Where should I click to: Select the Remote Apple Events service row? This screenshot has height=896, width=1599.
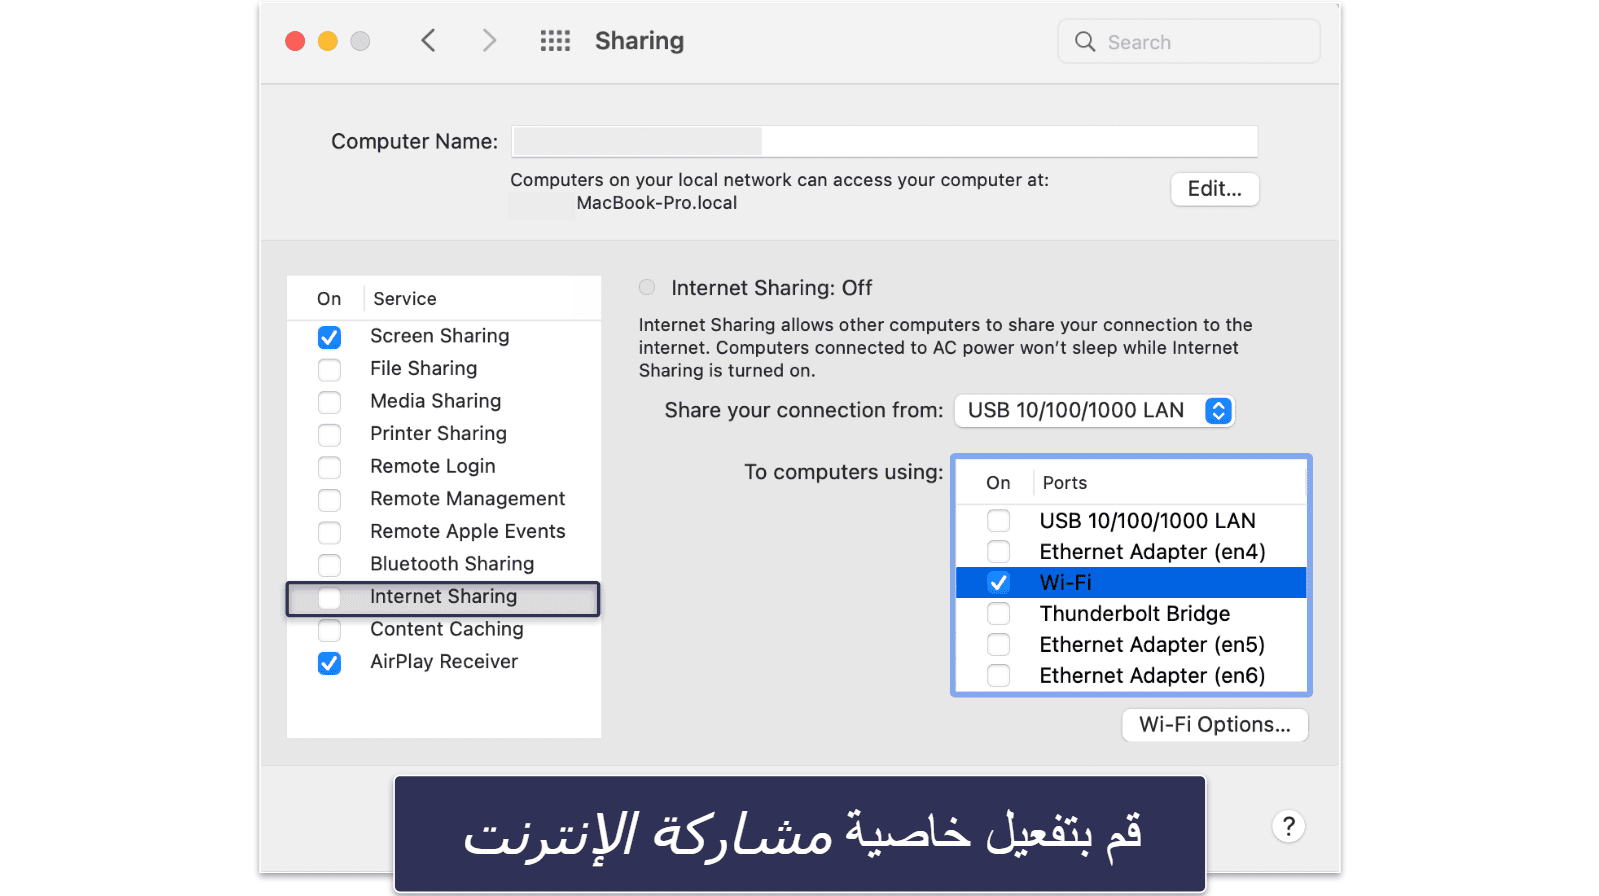pyautogui.click(x=444, y=531)
